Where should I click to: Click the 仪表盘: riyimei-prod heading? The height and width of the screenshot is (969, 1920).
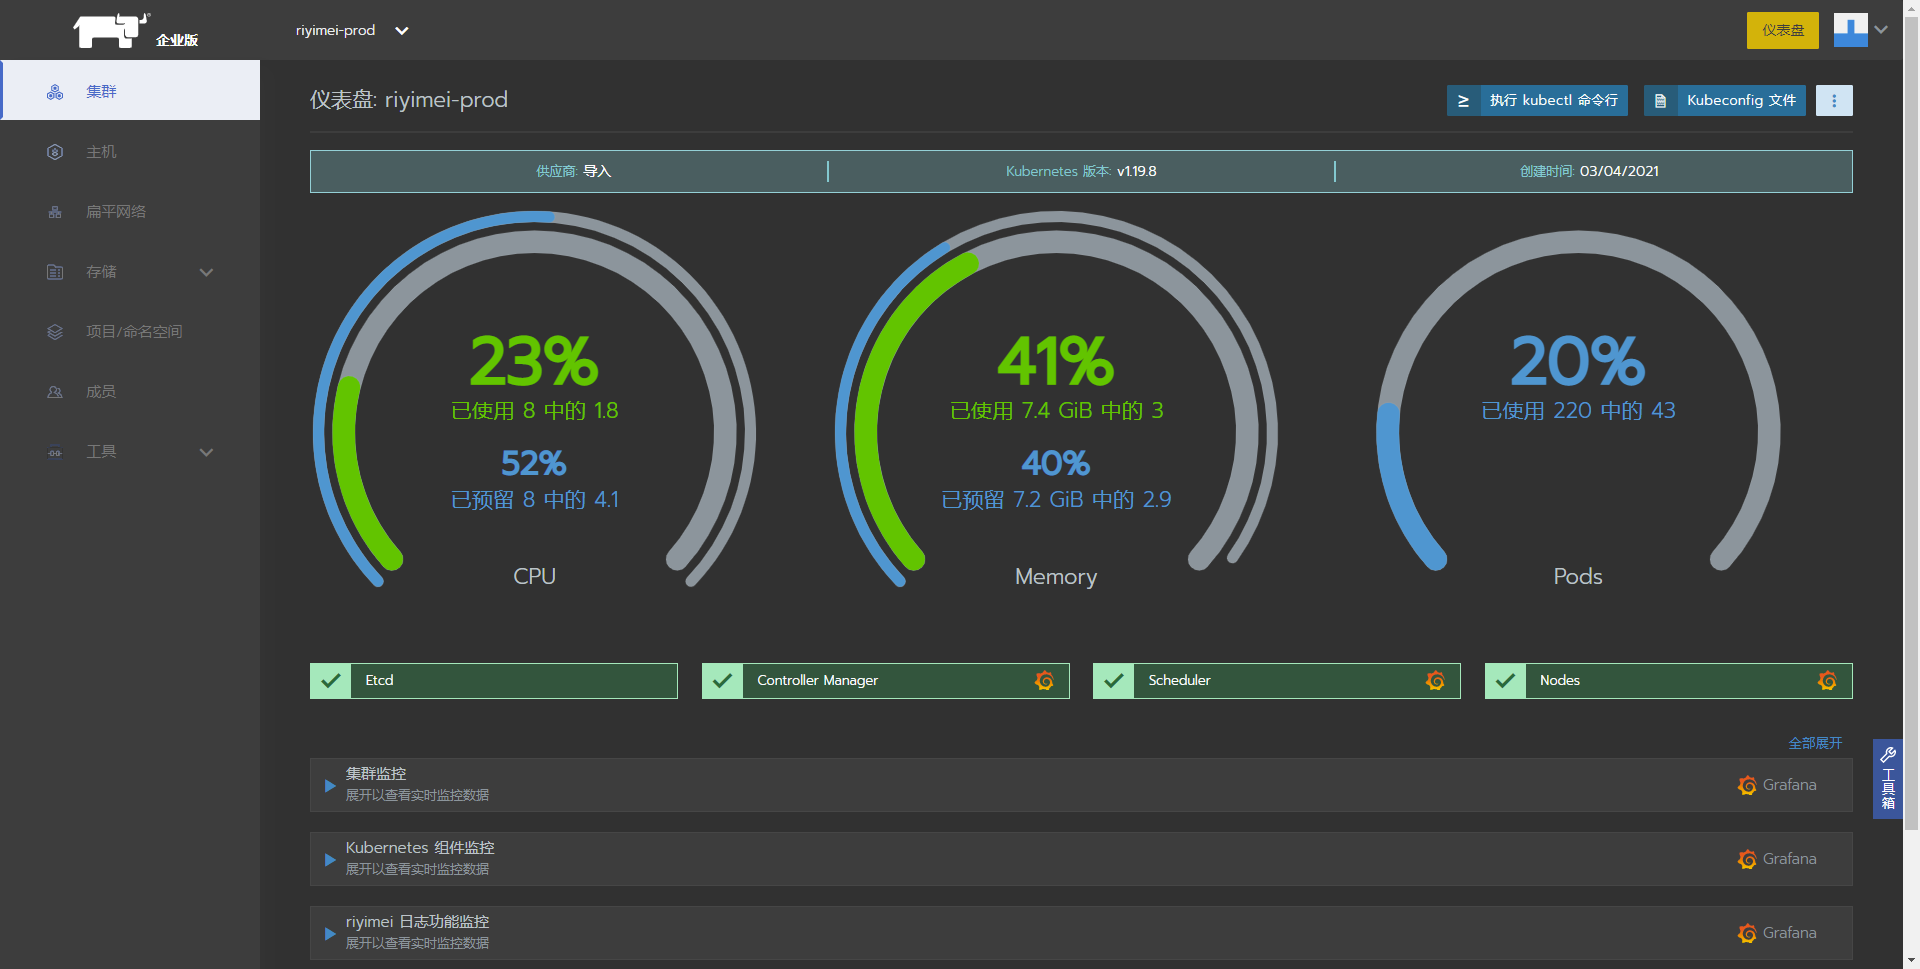(409, 100)
